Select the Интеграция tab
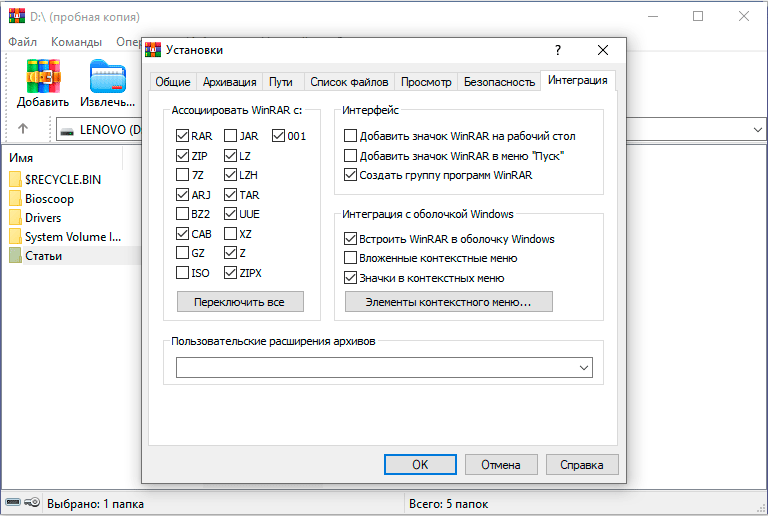 tap(577, 80)
